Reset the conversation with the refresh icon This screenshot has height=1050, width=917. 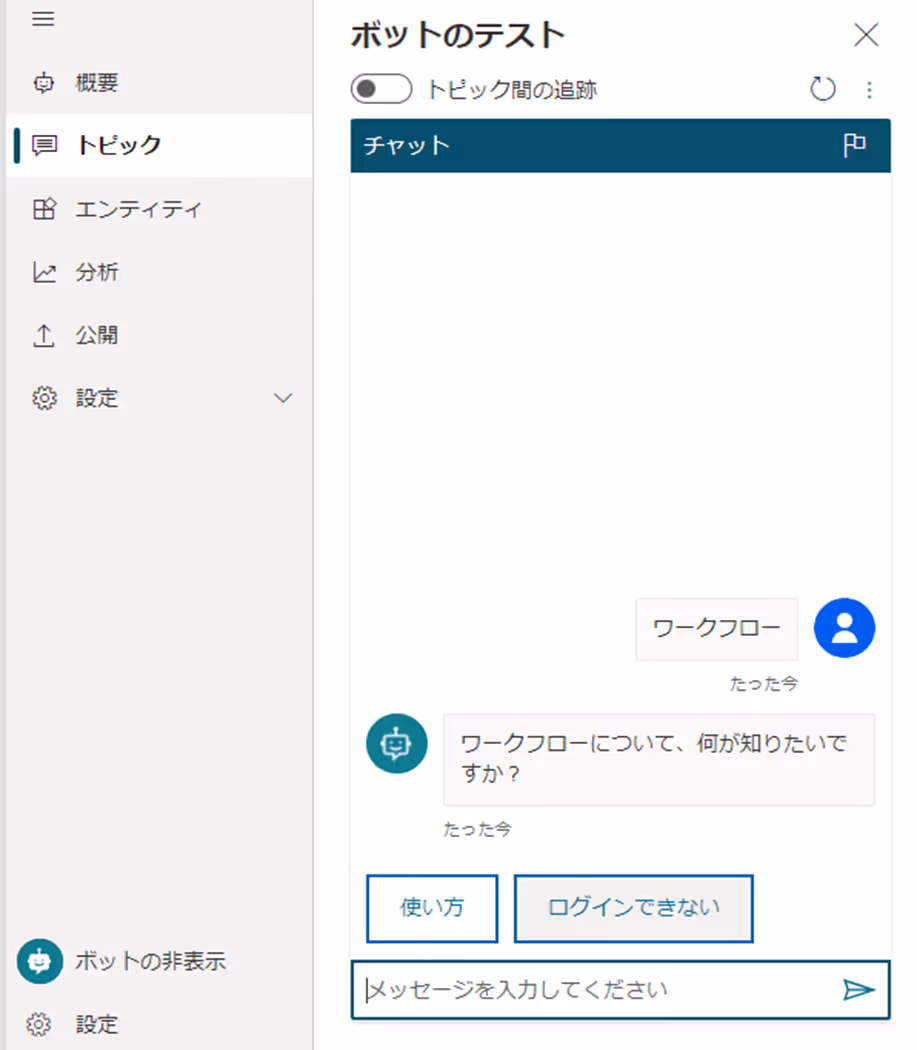tap(823, 88)
